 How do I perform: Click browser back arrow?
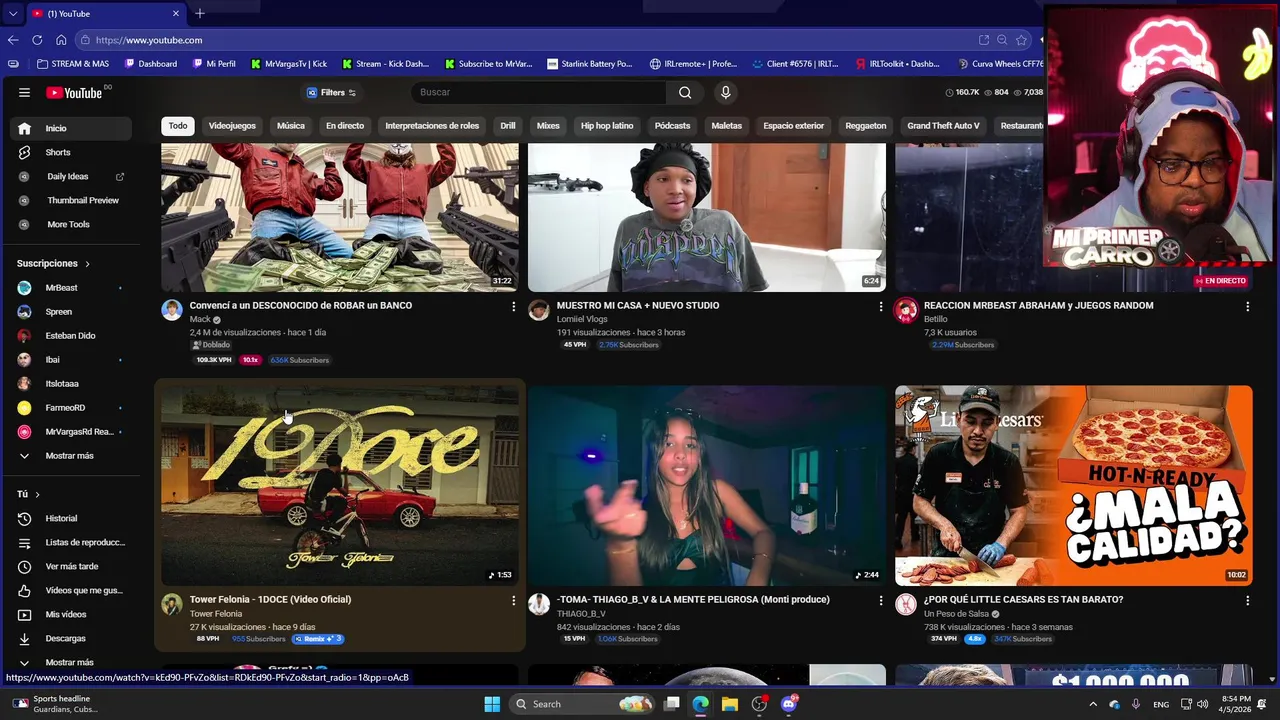click(x=13, y=40)
